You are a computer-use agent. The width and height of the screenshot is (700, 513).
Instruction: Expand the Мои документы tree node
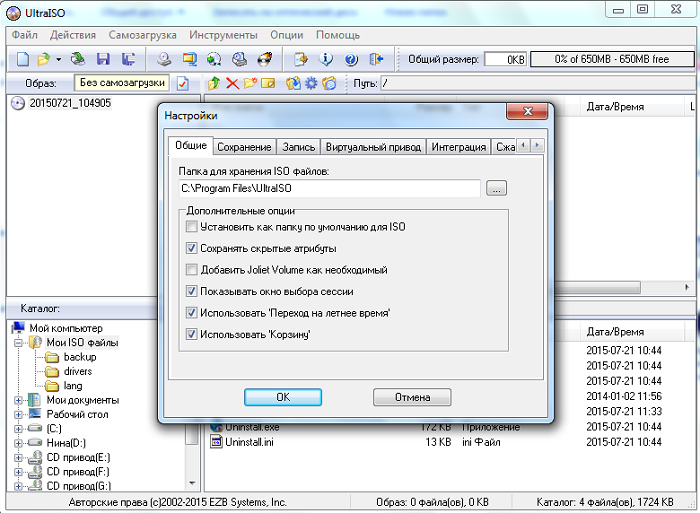coord(18,400)
